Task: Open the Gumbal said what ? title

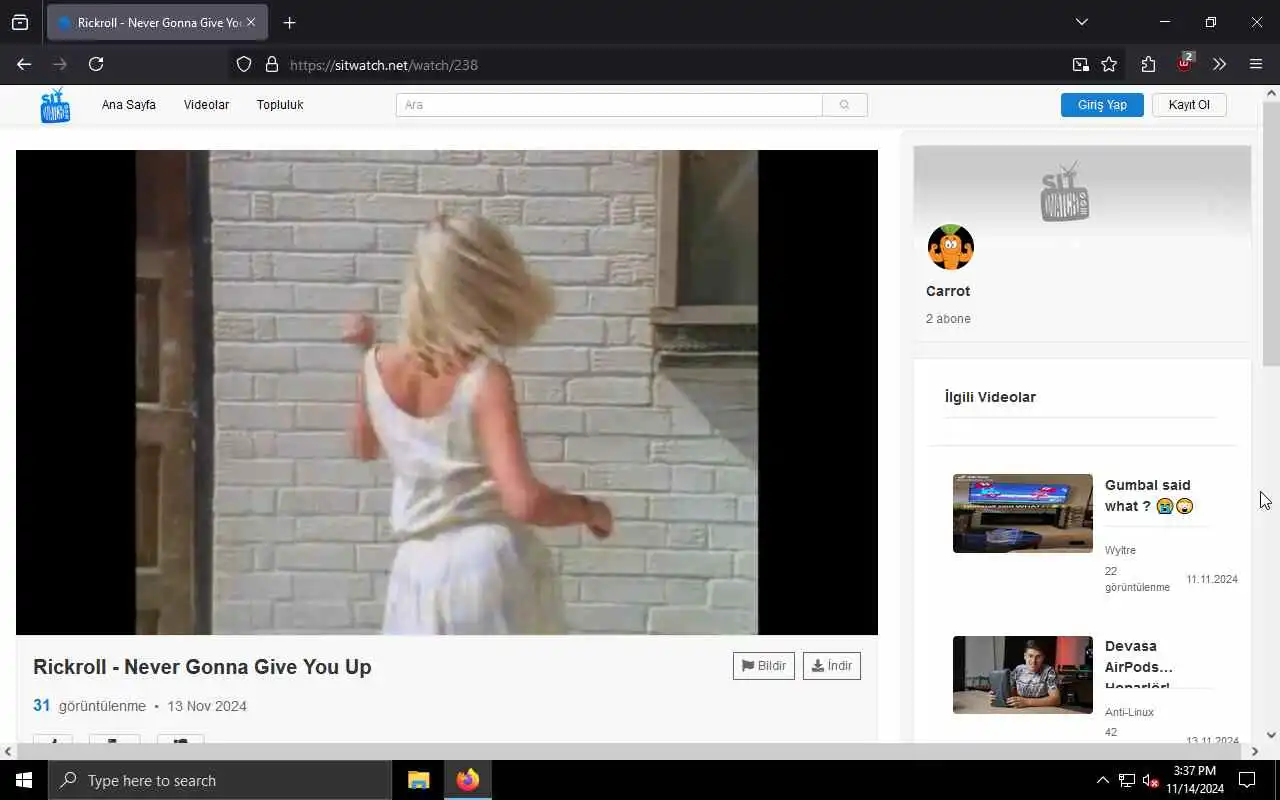Action: tap(1149, 496)
